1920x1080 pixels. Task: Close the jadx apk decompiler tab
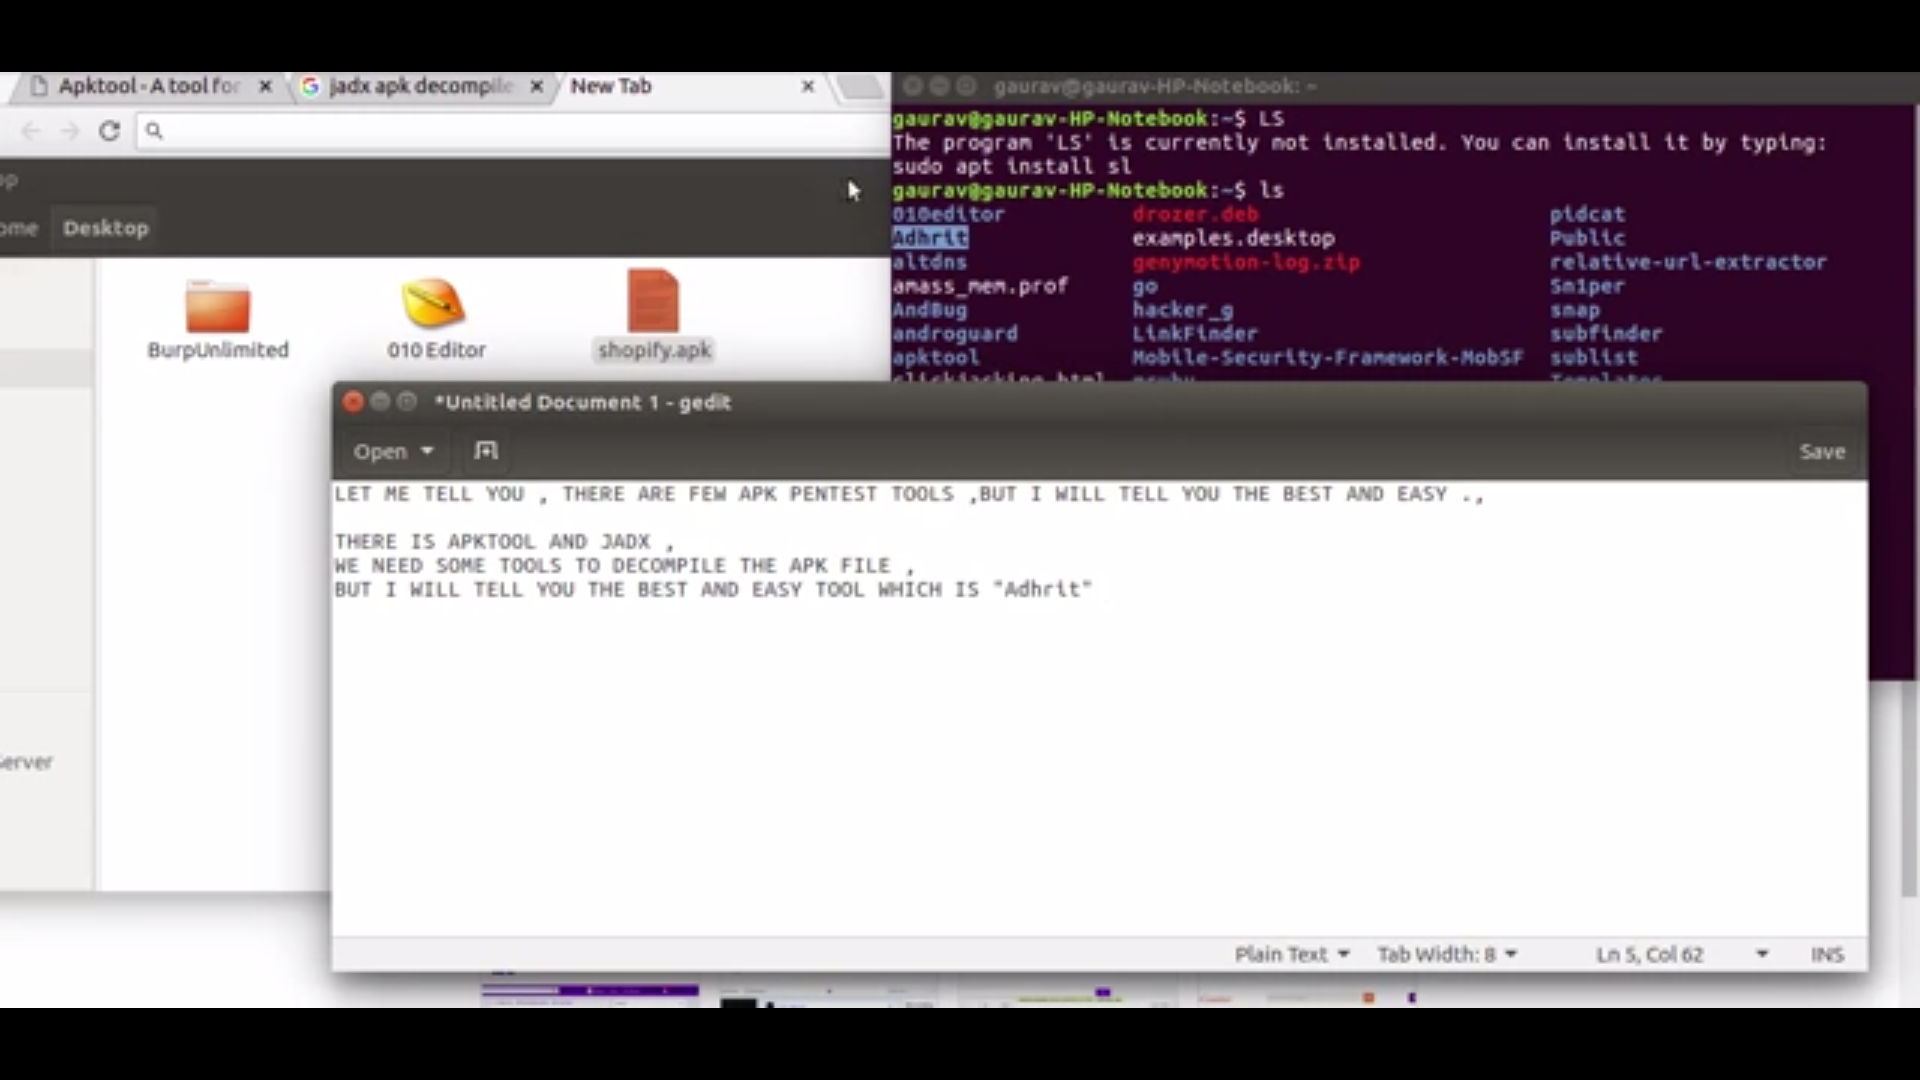537,87
